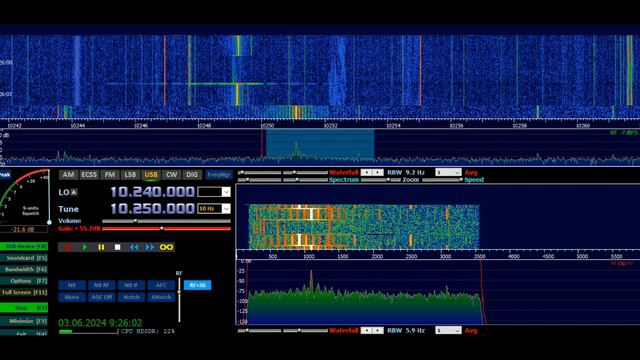Select AM demodulation mode
This screenshot has width=640, height=360.
click(68, 175)
